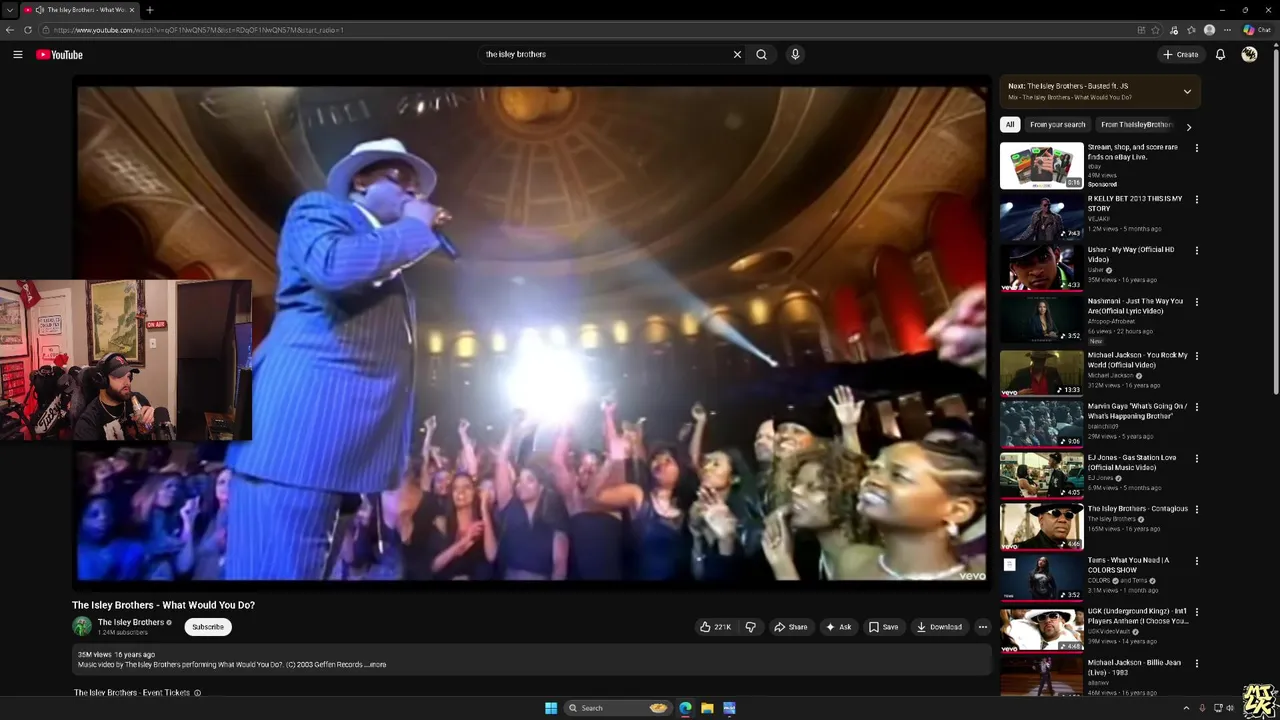Share the Isley Brothers video
The image size is (1280, 720).
pyautogui.click(x=791, y=627)
